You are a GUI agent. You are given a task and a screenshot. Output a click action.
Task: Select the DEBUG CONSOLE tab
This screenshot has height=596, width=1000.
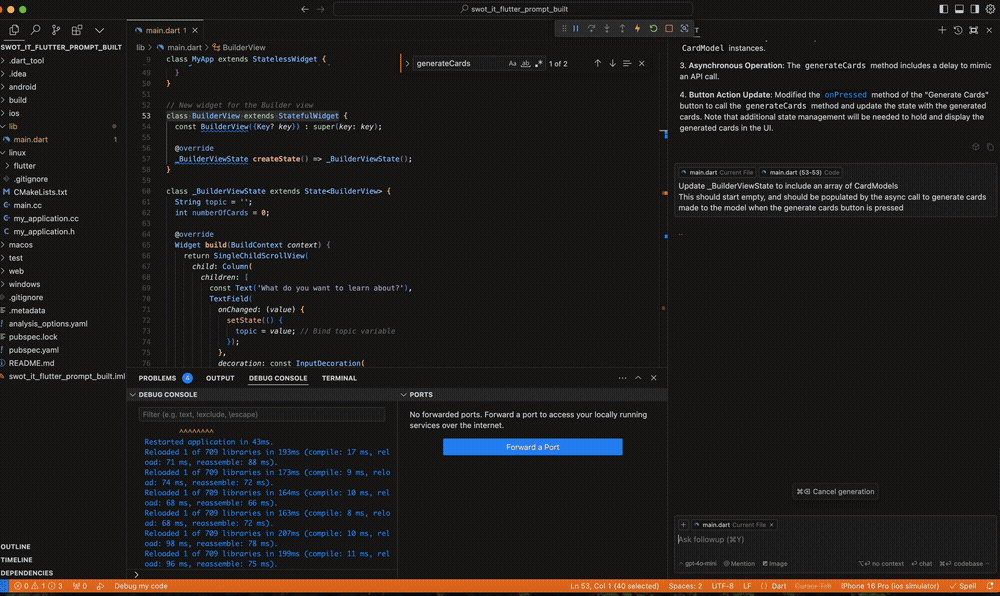click(x=277, y=378)
